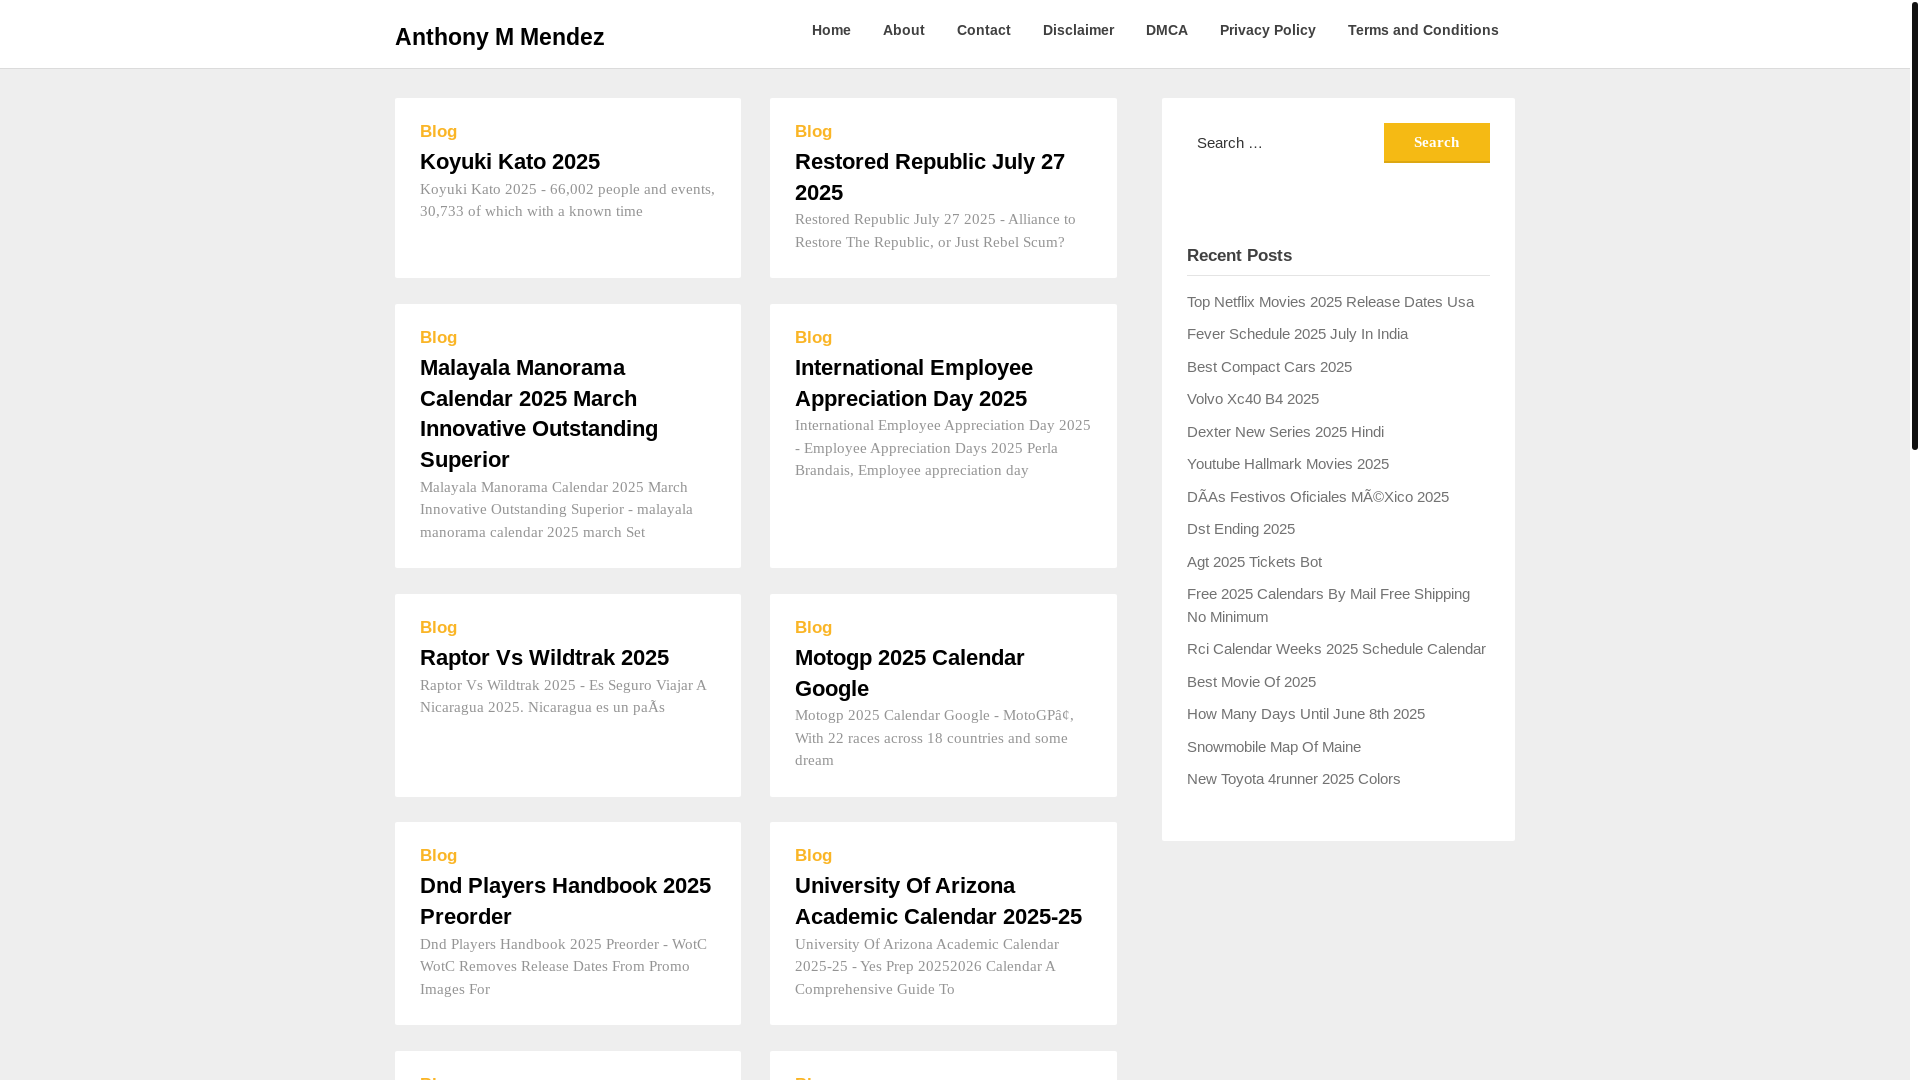Image resolution: width=1920 pixels, height=1080 pixels.
Task: Open Best Movie Of 2025 link
Action: click(x=1251, y=682)
